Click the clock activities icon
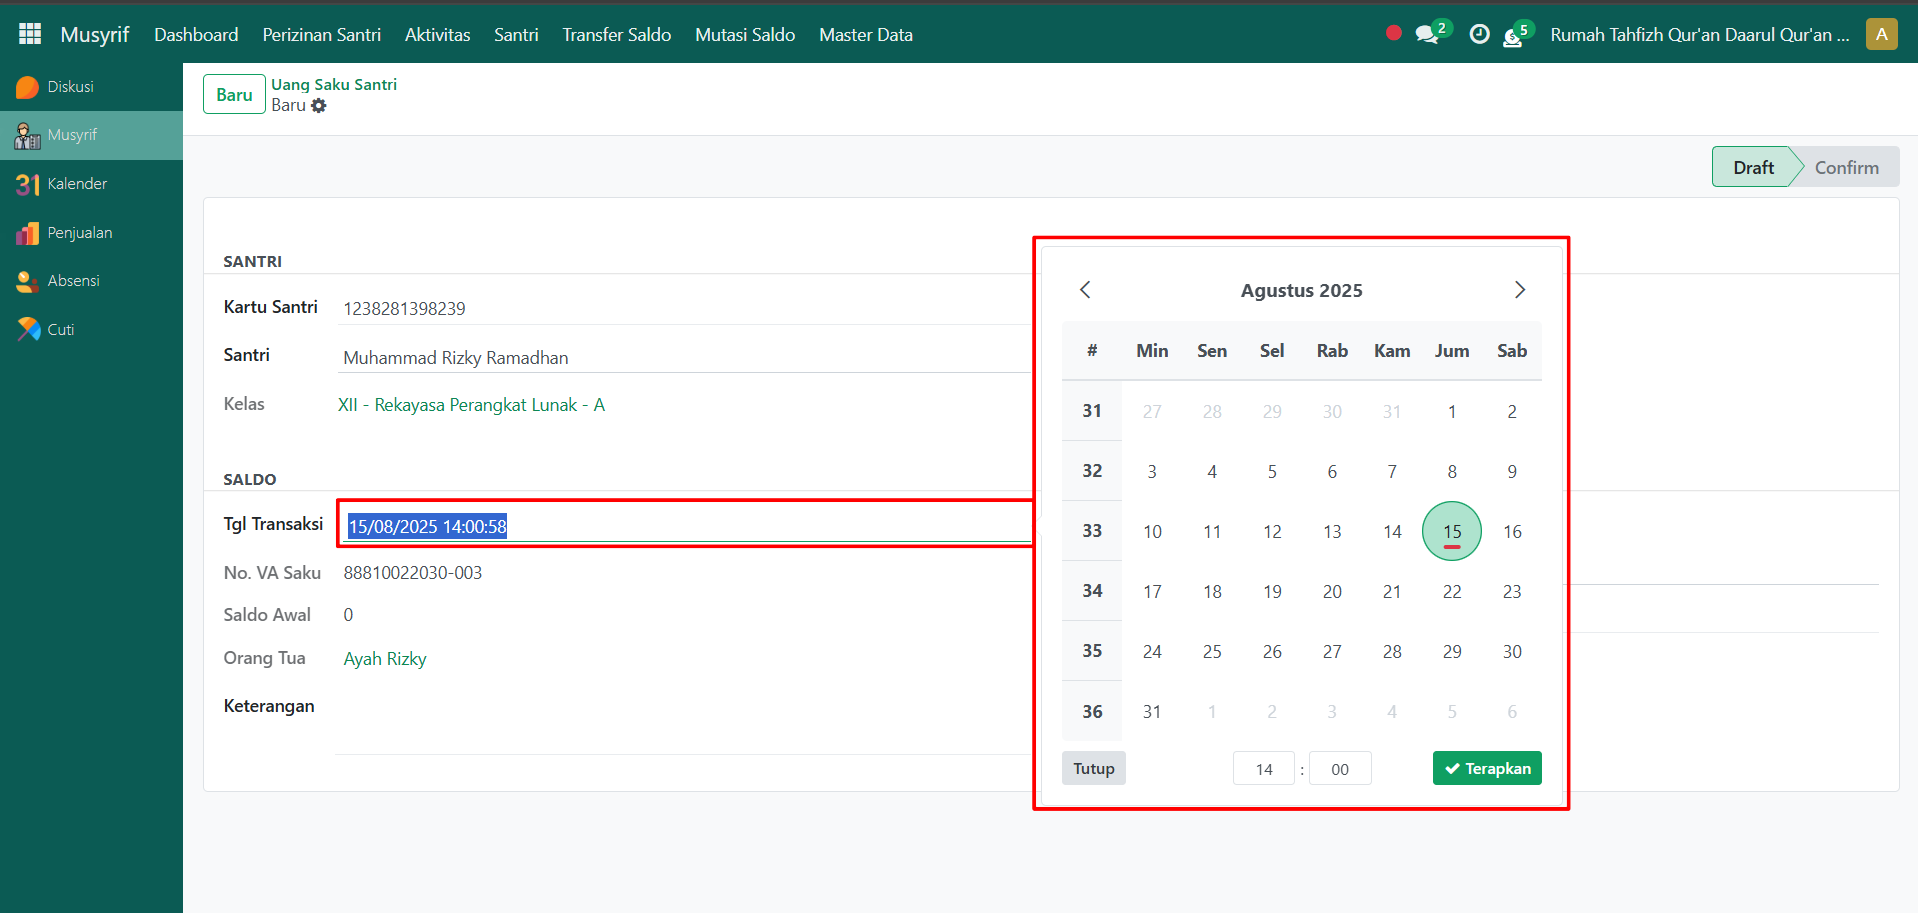The height and width of the screenshot is (913, 1918). (x=1479, y=35)
